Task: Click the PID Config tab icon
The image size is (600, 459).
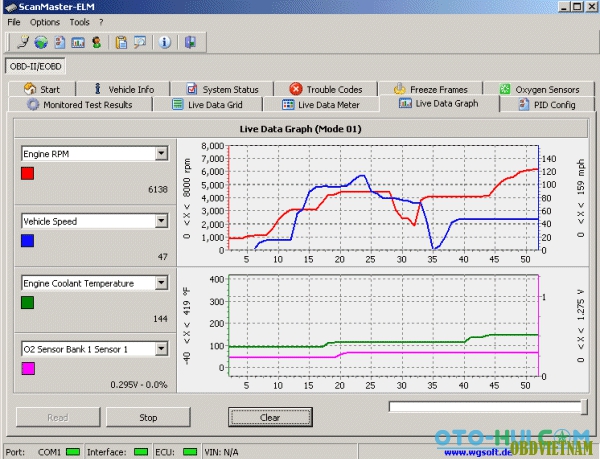Action: pos(523,104)
